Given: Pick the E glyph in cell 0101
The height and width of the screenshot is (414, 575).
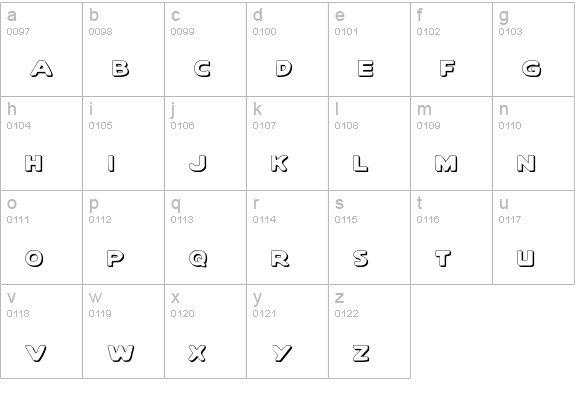Looking at the screenshot, I should click(366, 69).
